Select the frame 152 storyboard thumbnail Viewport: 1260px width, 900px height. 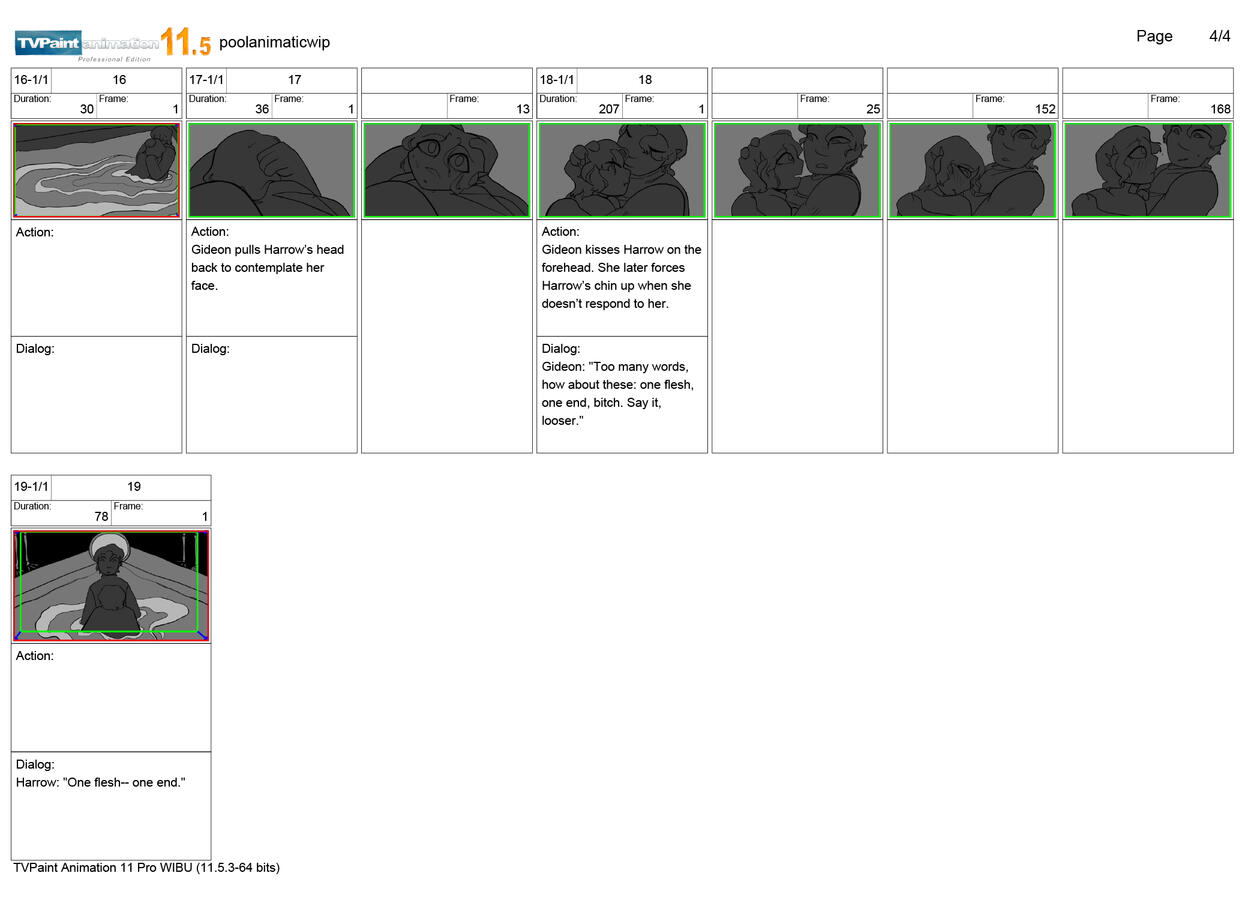(972, 170)
